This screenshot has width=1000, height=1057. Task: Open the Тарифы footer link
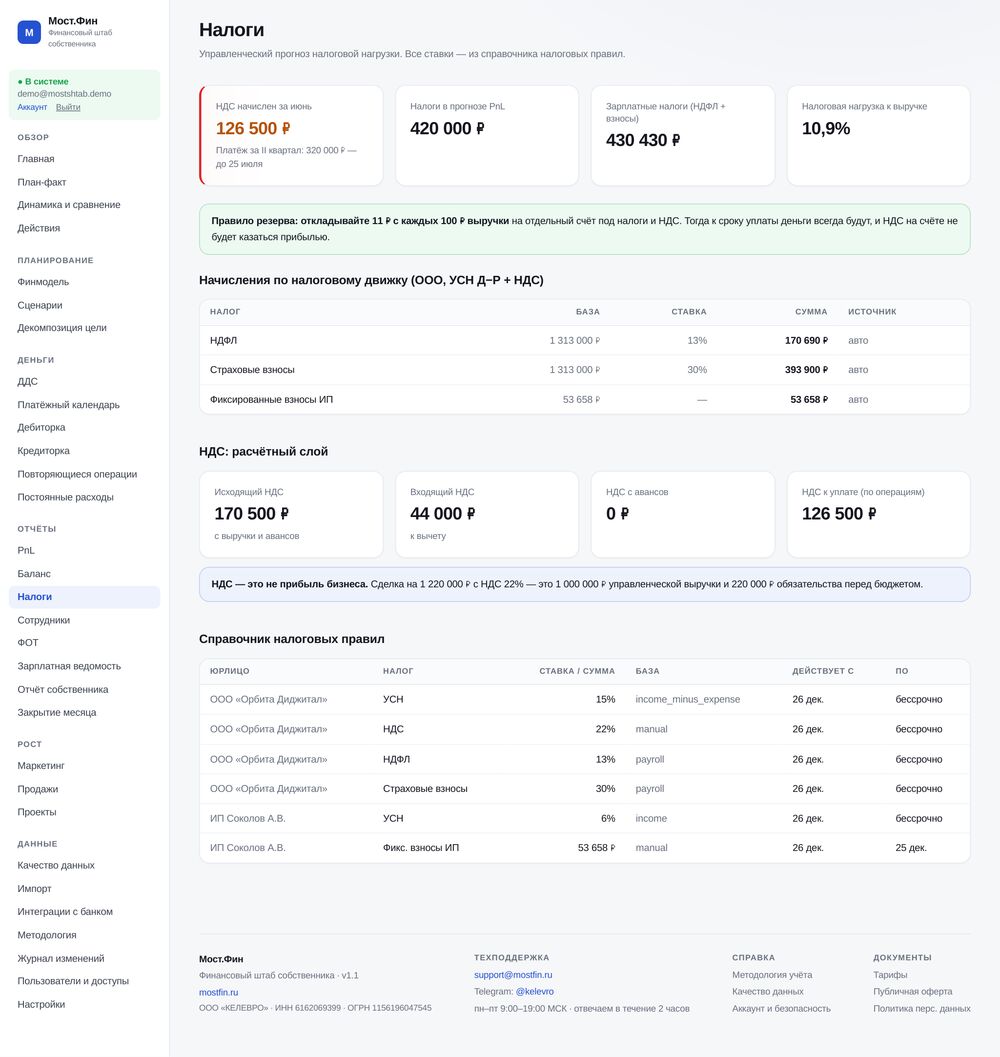[890, 975]
